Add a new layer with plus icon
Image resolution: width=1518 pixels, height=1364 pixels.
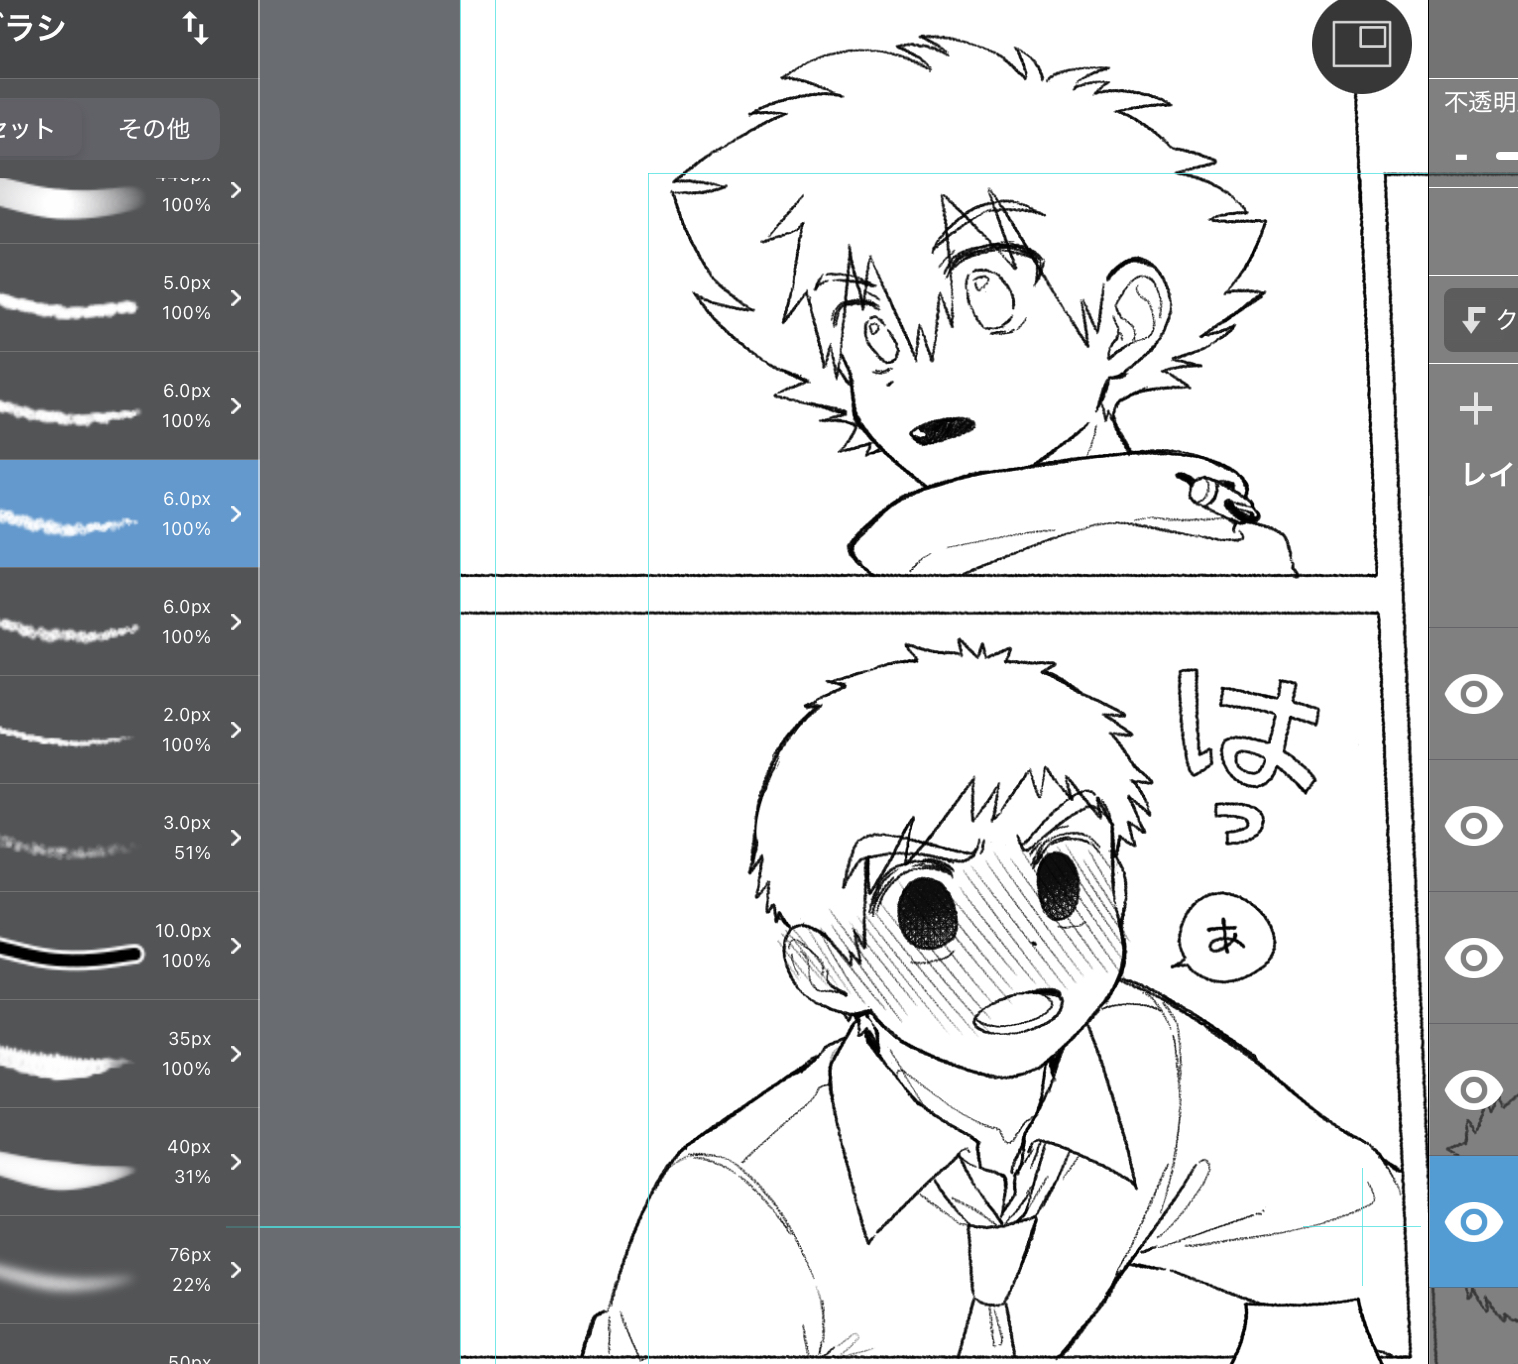click(1475, 409)
